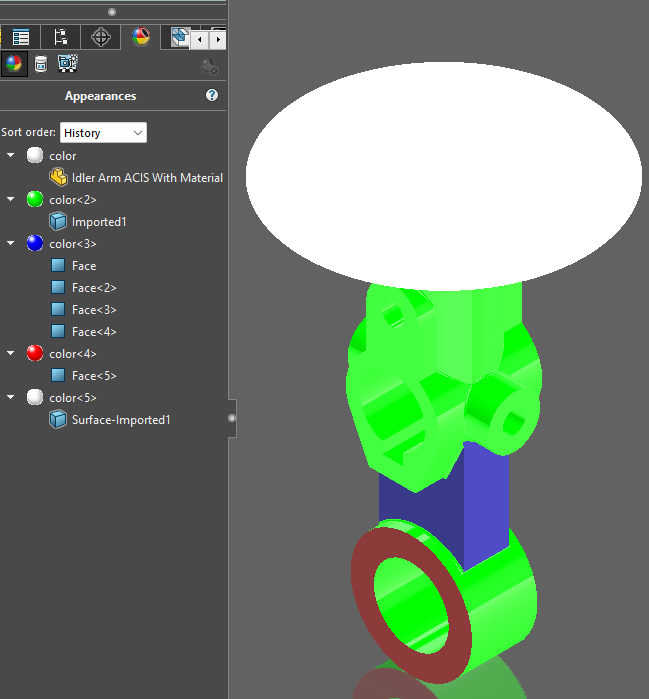The width and height of the screenshot is (649, 699).
Task: Select the white sphere of color
Action: point(35,156)
